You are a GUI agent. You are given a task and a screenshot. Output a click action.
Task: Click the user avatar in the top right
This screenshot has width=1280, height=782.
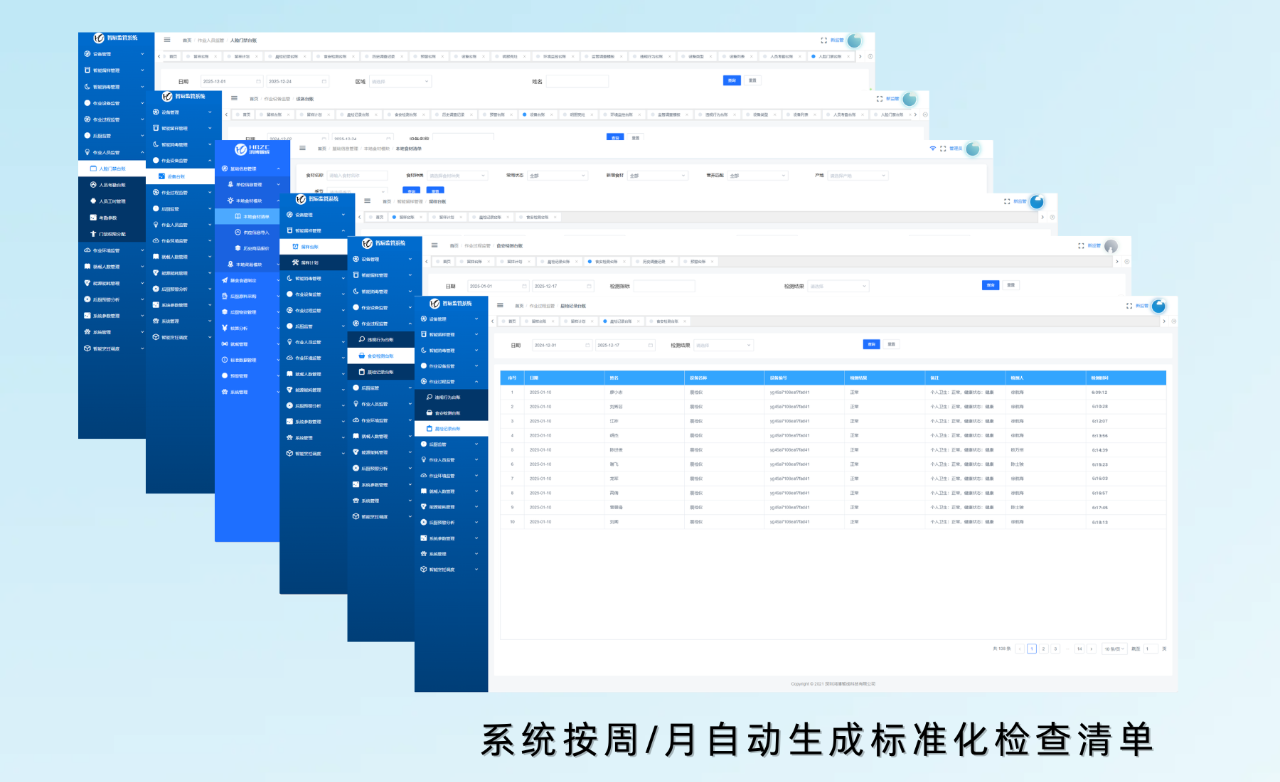(1158, 307)
